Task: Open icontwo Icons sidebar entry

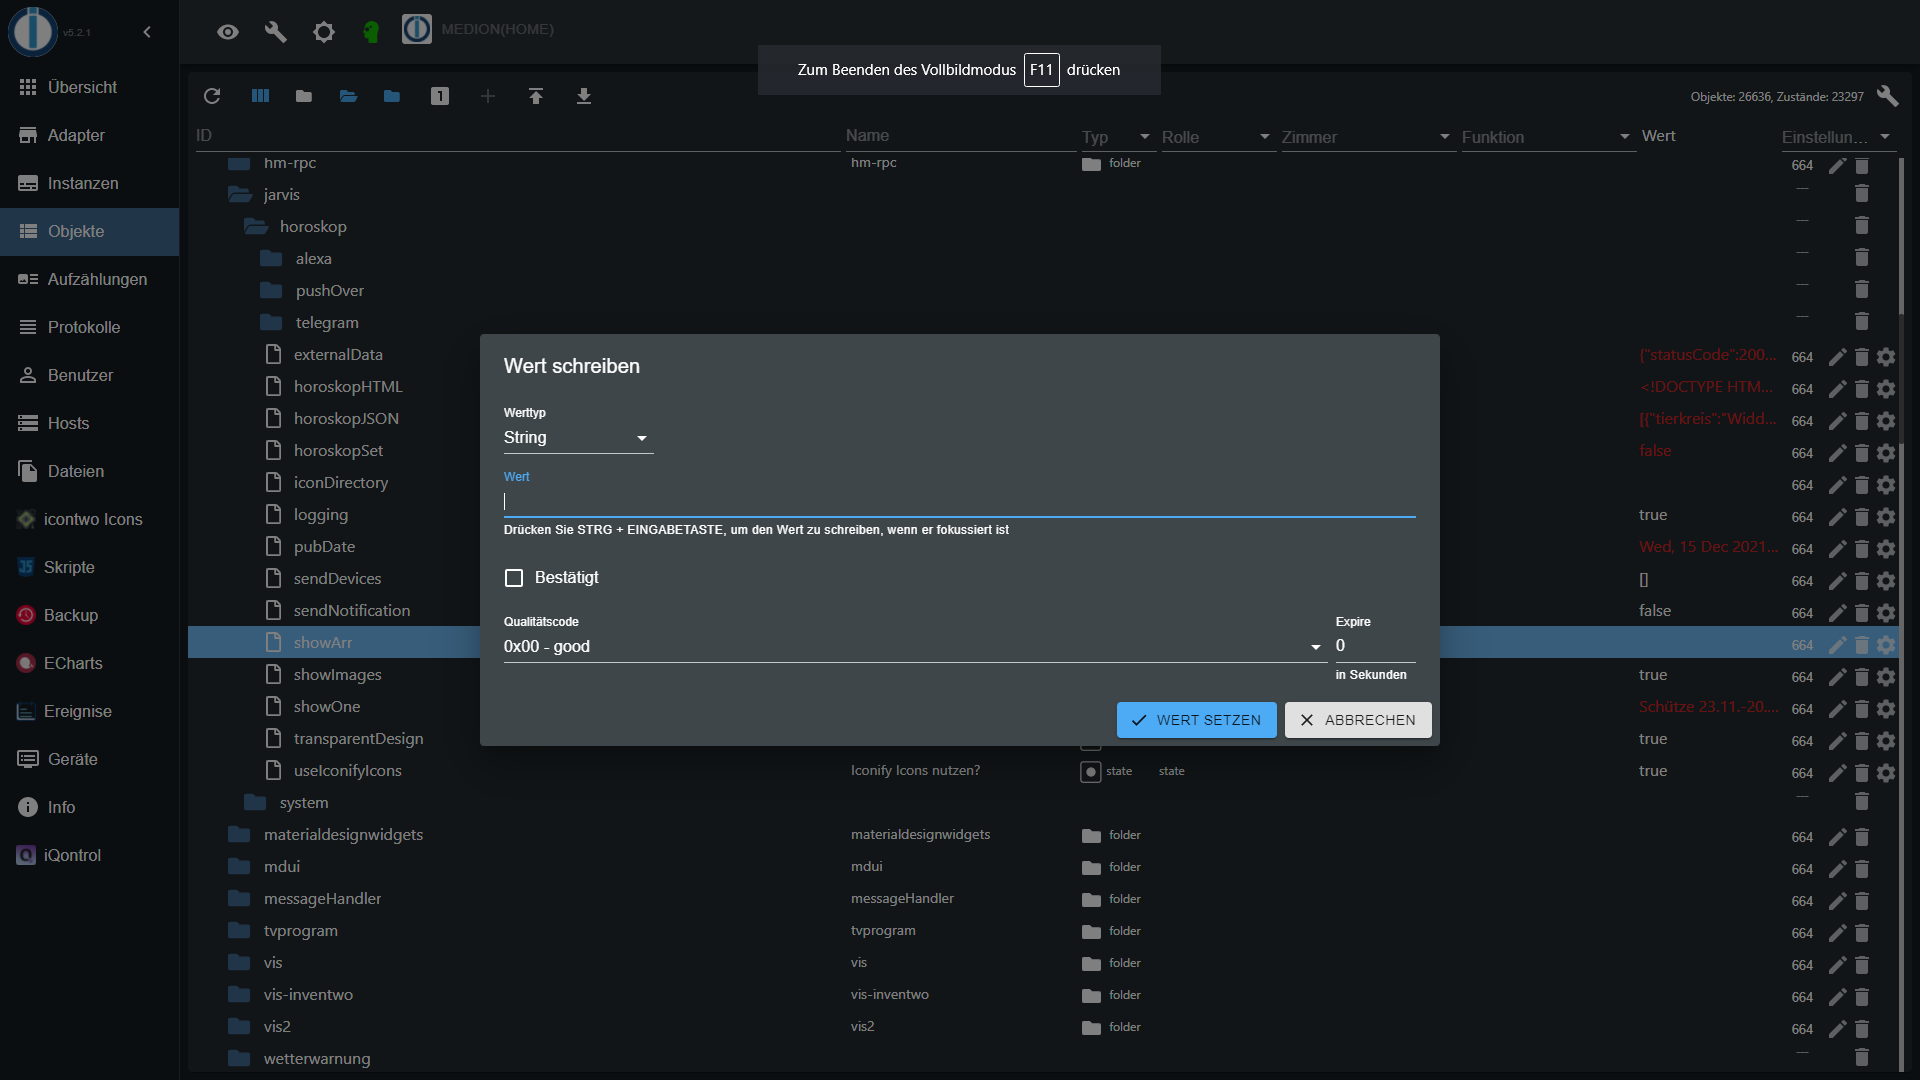Action: 90,519
